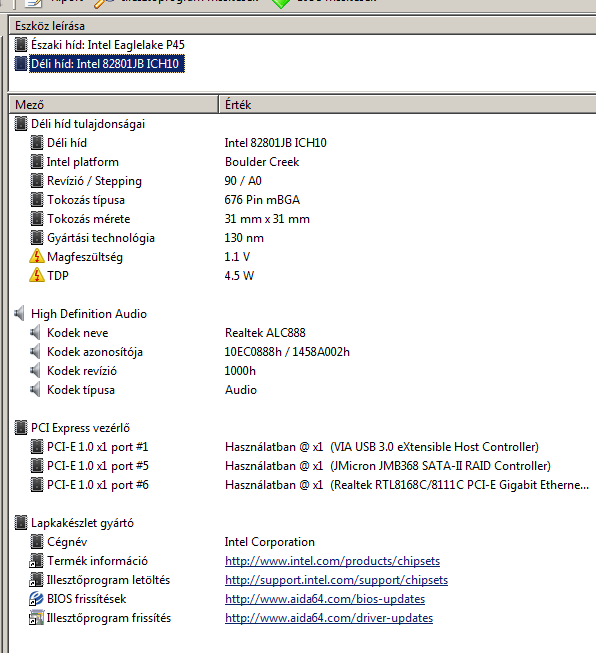
Task: Click the BIOS update icon beside BIOS frissítések
Action: (x=36, y=599)
